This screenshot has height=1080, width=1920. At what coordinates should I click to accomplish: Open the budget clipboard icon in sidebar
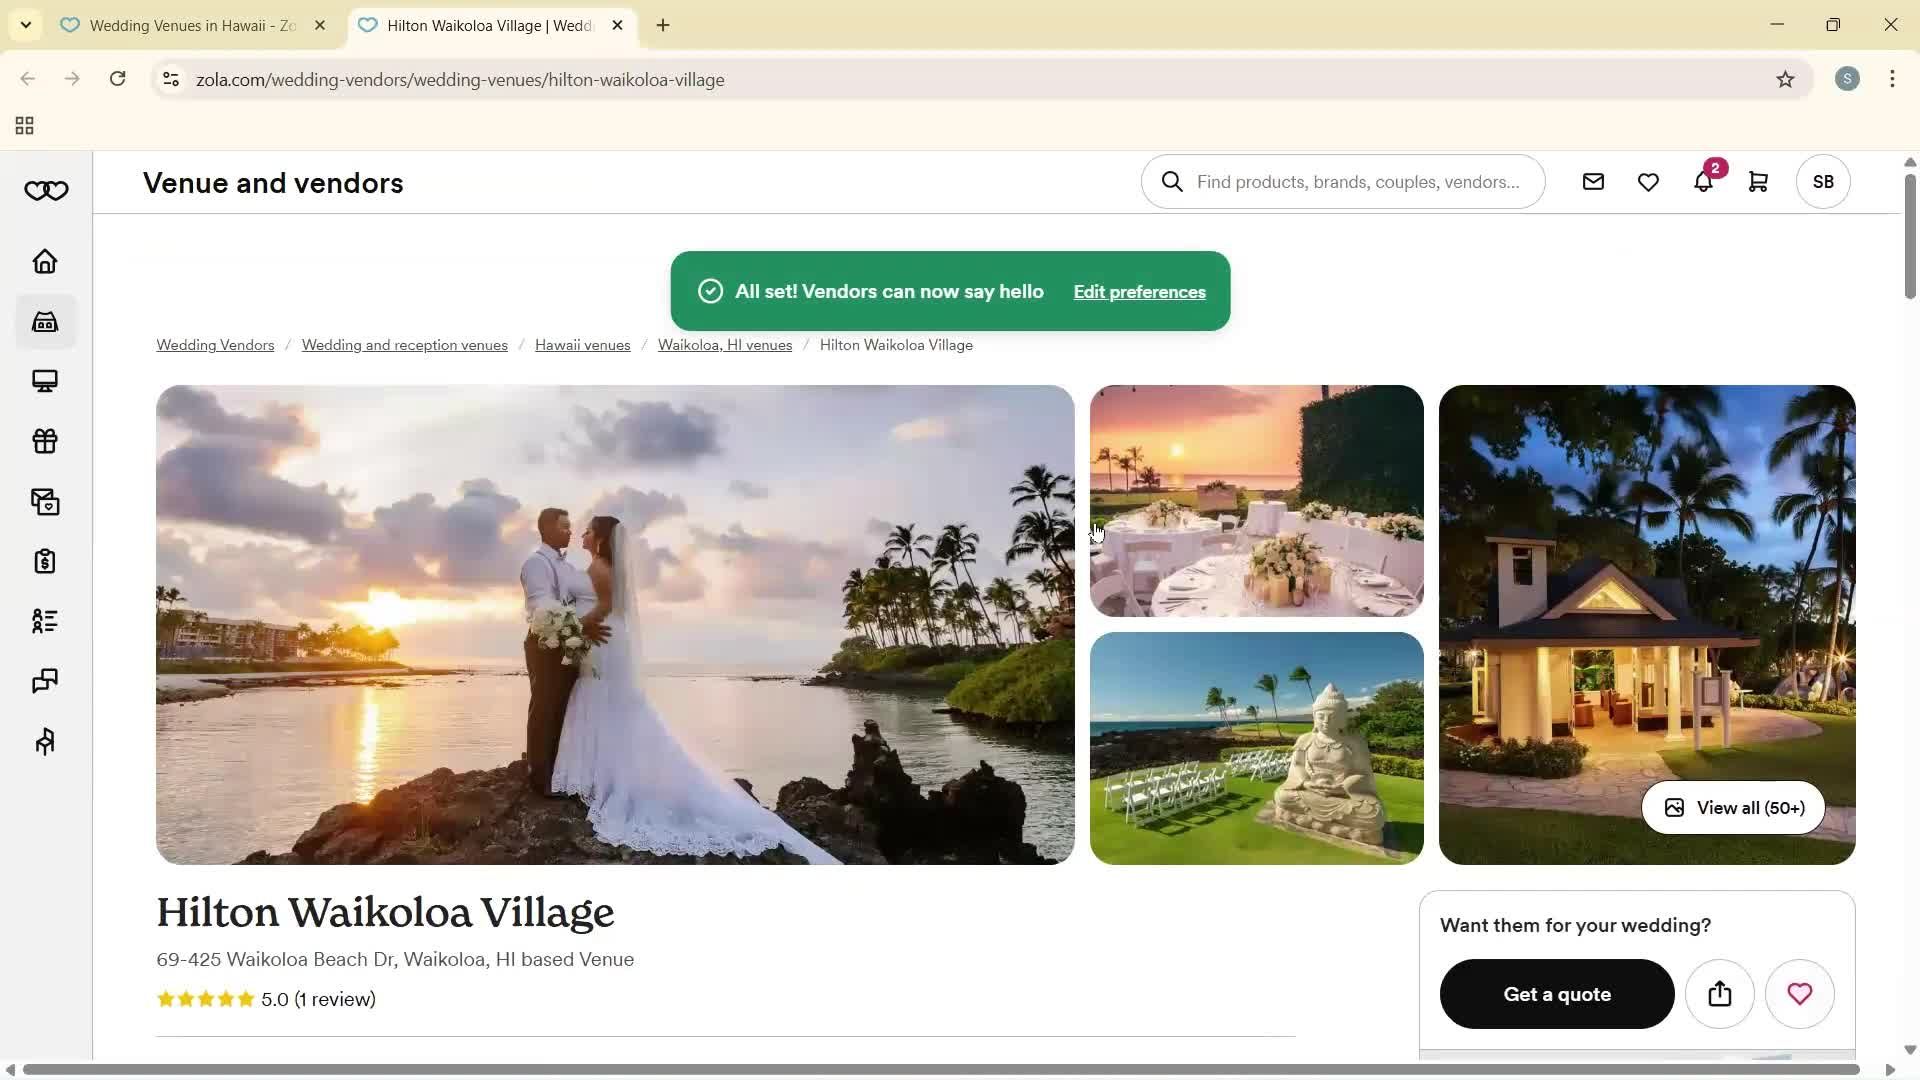pos(45,561)
